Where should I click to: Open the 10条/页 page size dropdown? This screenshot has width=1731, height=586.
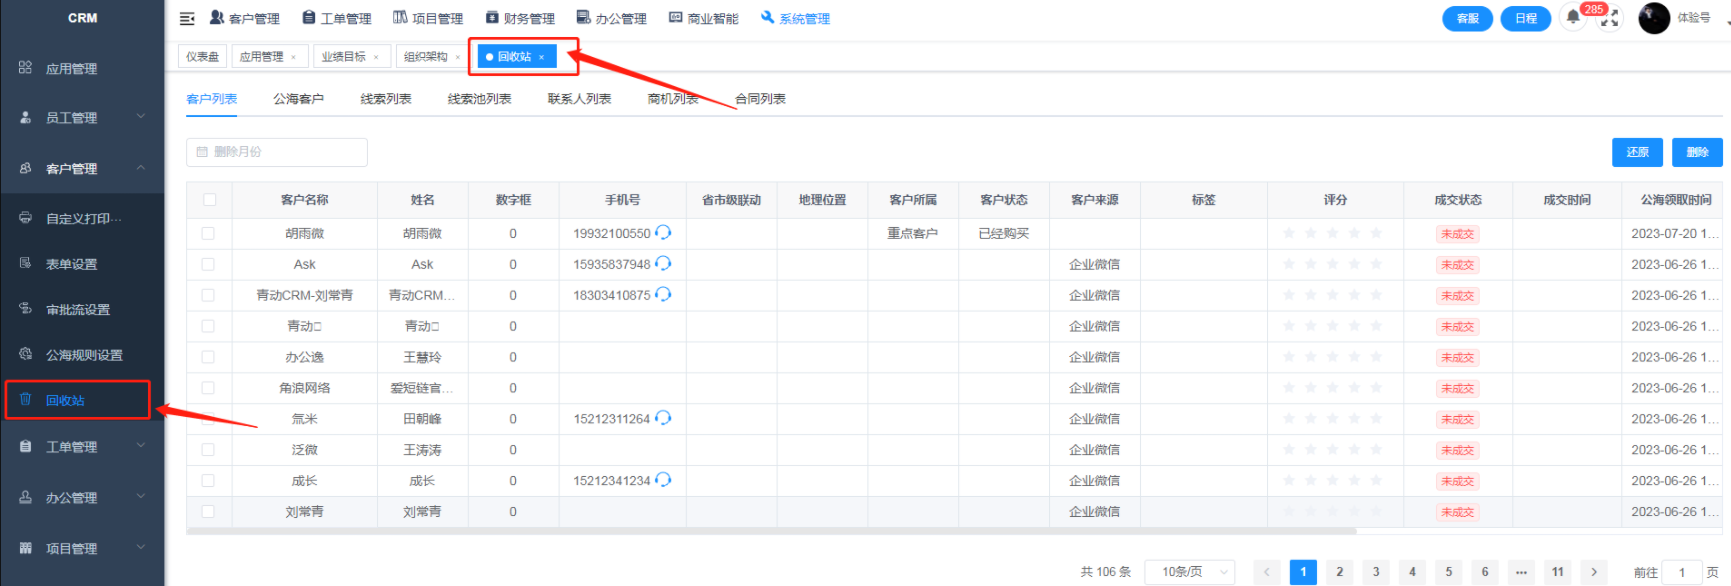pyautogui.click(x=1190, y=572)
